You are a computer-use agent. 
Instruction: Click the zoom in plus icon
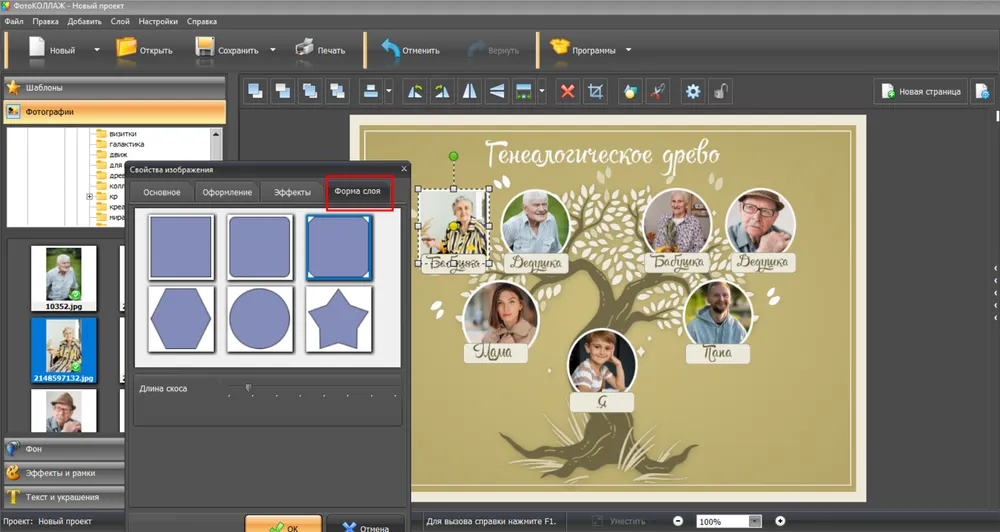(780, 521)
